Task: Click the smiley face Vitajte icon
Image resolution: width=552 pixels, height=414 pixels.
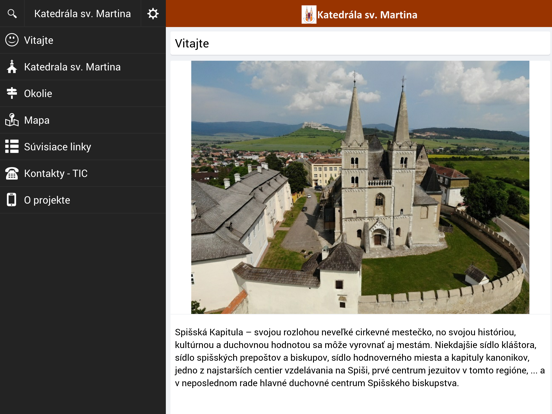Action: (12, 40)
